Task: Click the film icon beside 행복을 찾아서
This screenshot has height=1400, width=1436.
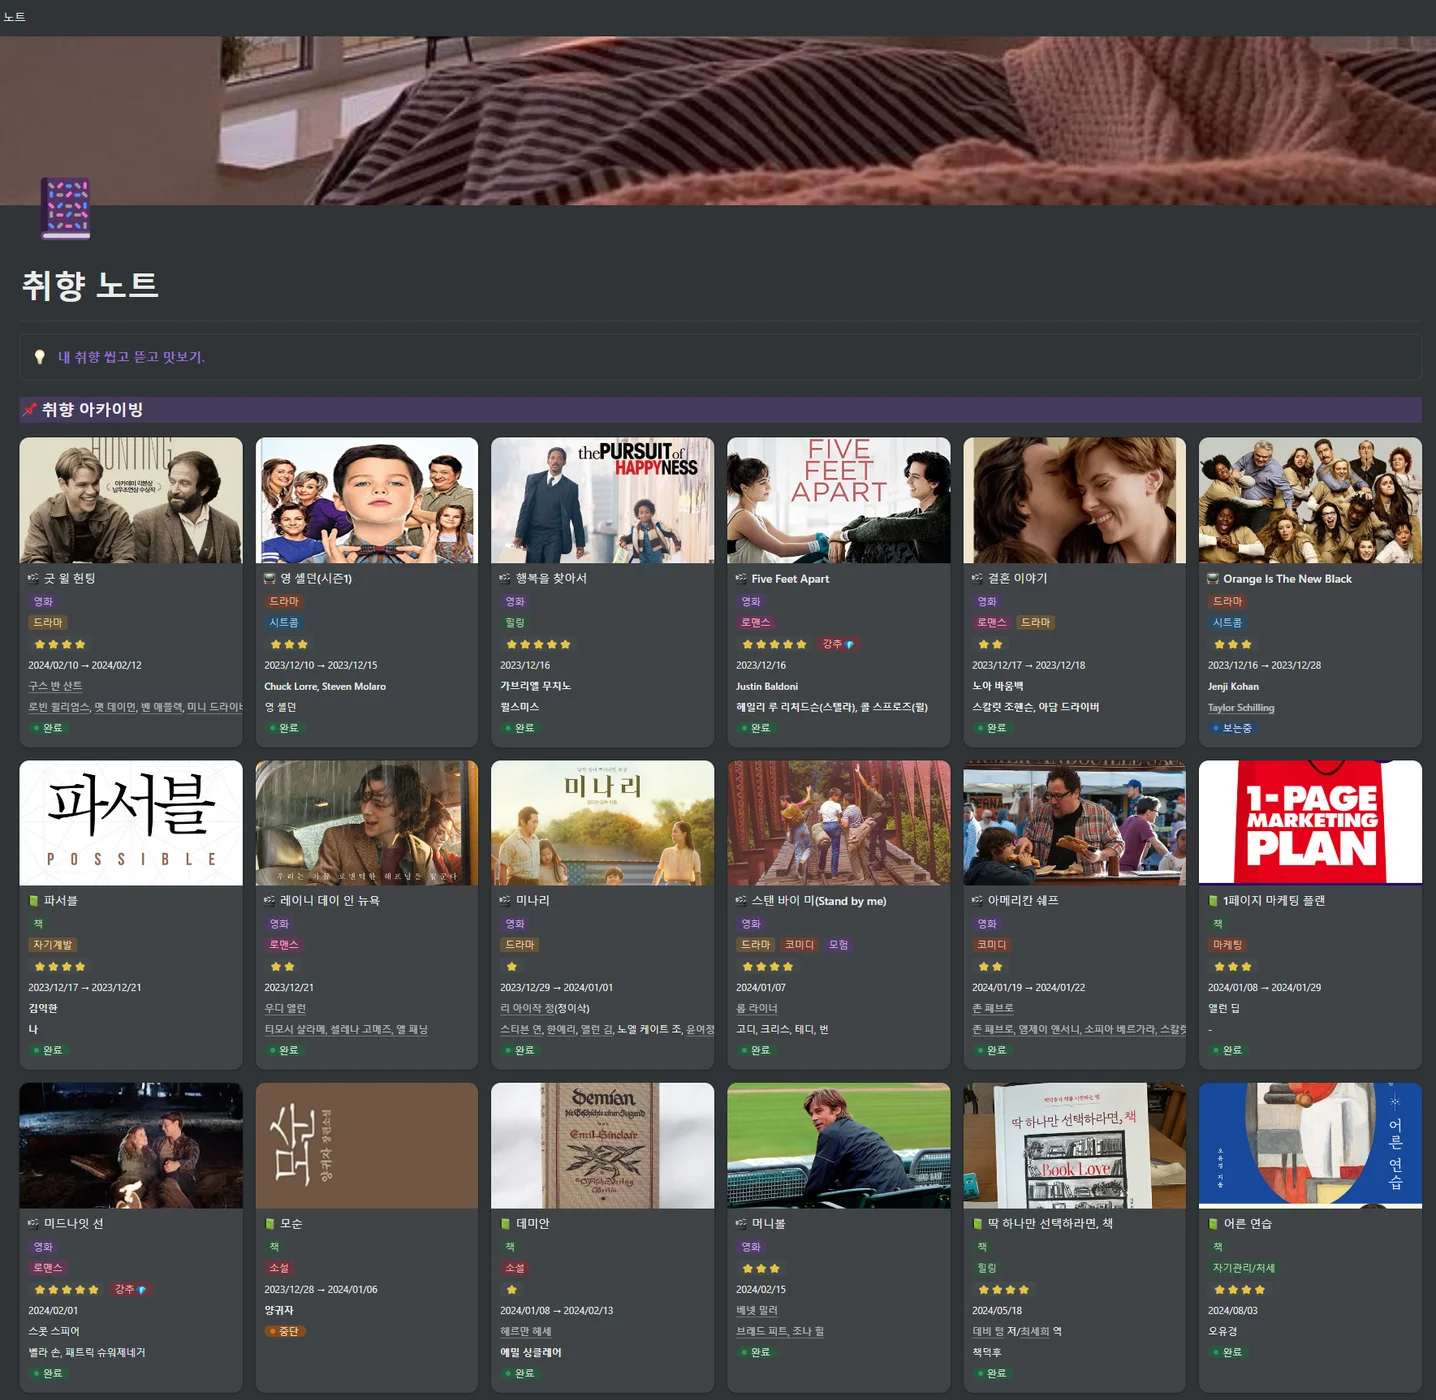Action: point(505,578)
